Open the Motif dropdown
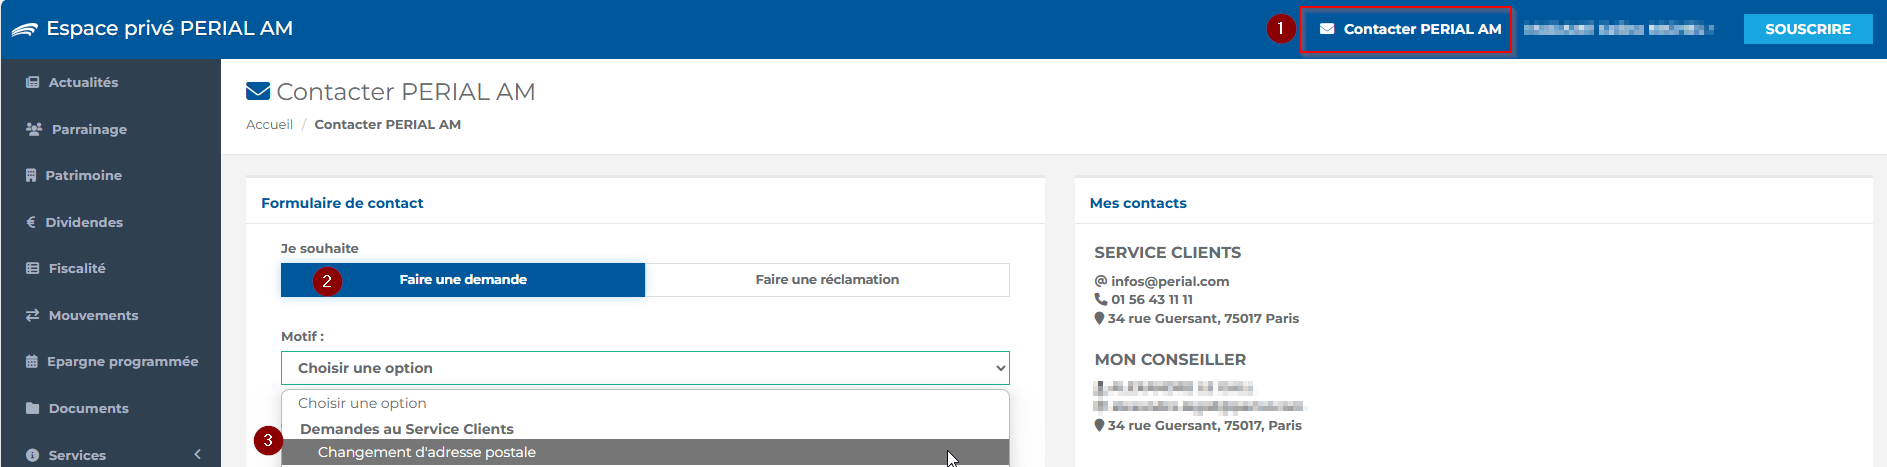The width and height of the screenshot is (1887, 467). click(645, 368)
